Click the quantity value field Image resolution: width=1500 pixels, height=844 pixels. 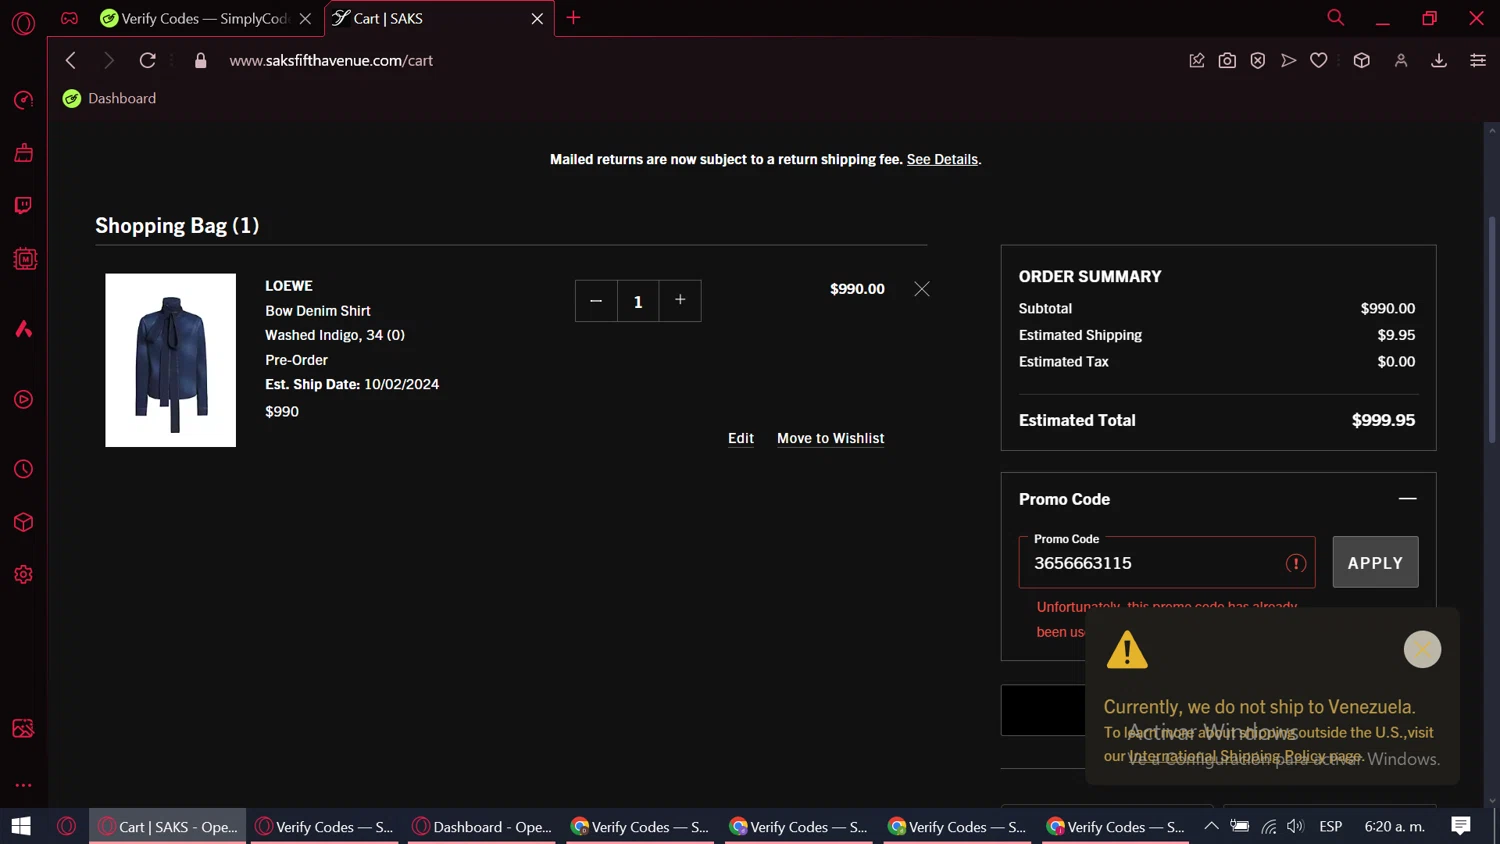(638, 301)
